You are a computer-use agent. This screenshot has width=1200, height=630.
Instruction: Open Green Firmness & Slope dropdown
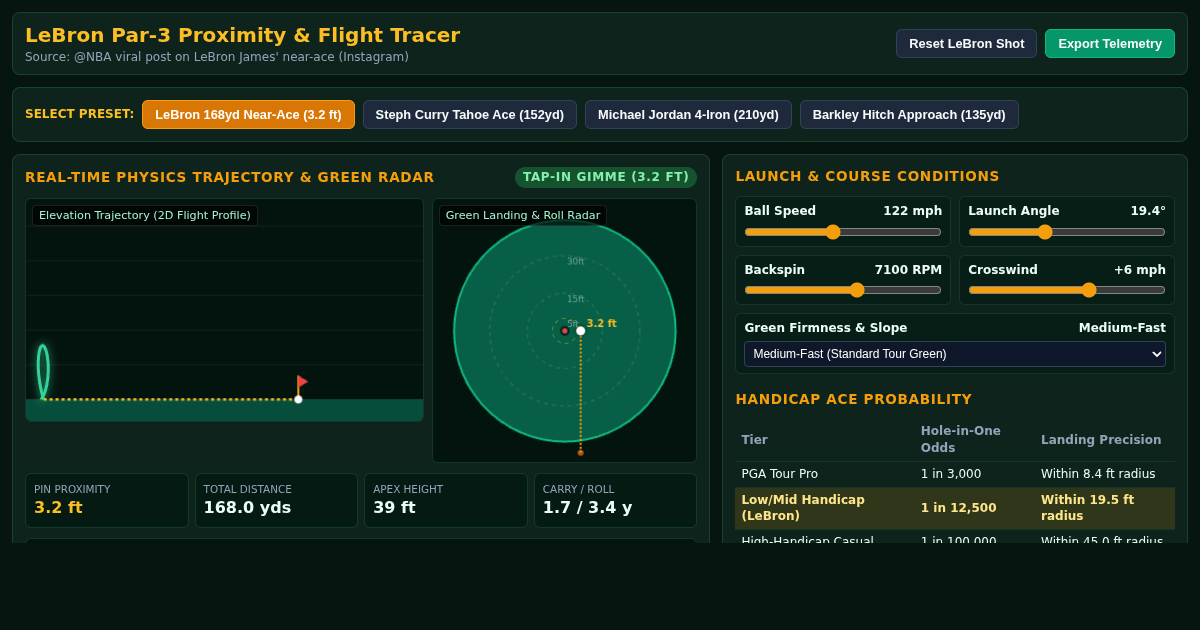click(955, 354)
